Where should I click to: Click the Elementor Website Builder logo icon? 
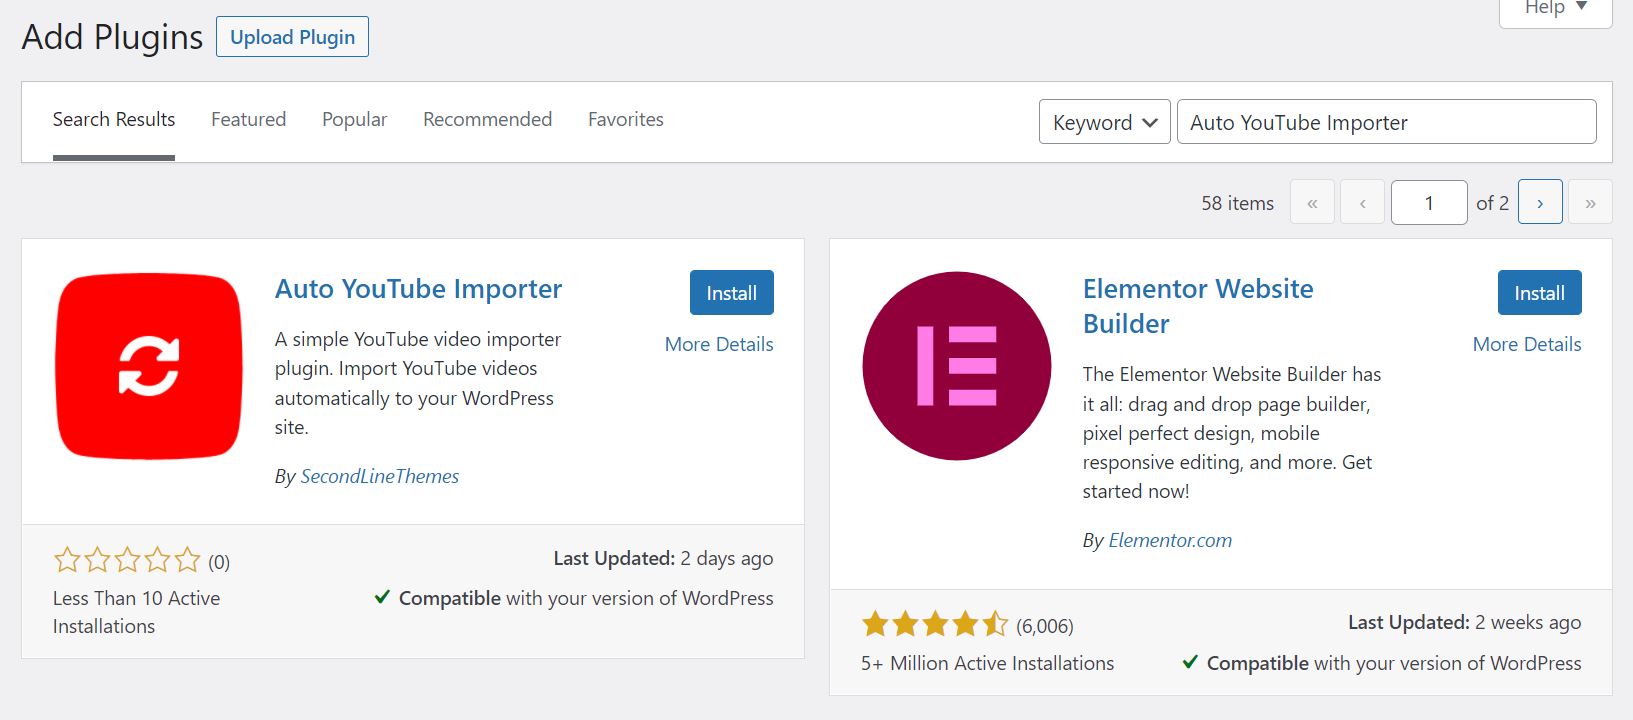click(957, 366)
